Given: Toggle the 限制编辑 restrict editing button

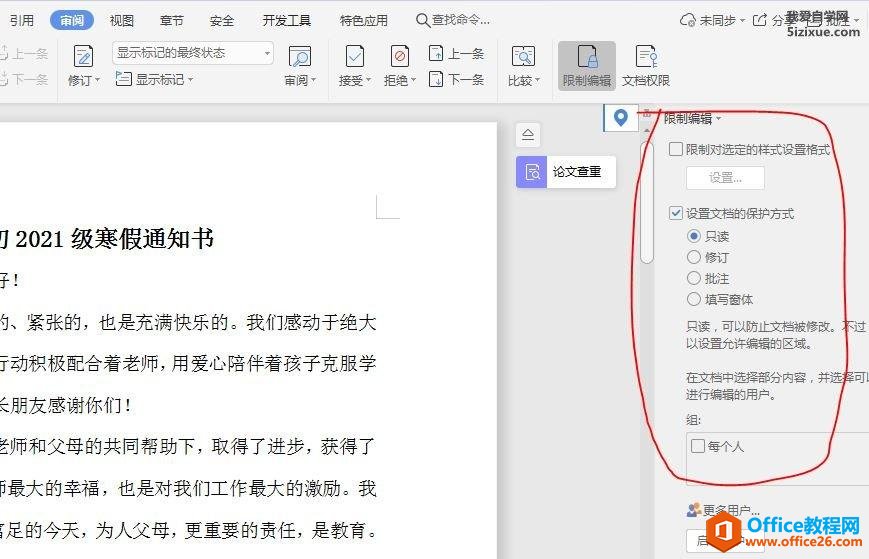Looking at the screenshot, I should tap(587, 66).
